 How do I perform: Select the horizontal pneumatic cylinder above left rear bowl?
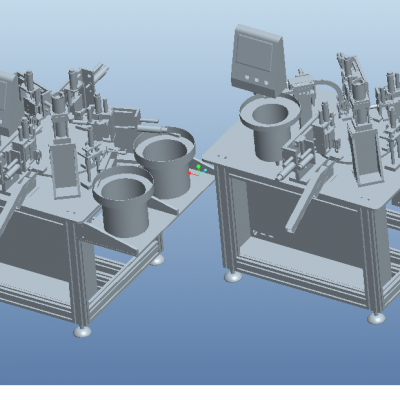pos(151,128)
